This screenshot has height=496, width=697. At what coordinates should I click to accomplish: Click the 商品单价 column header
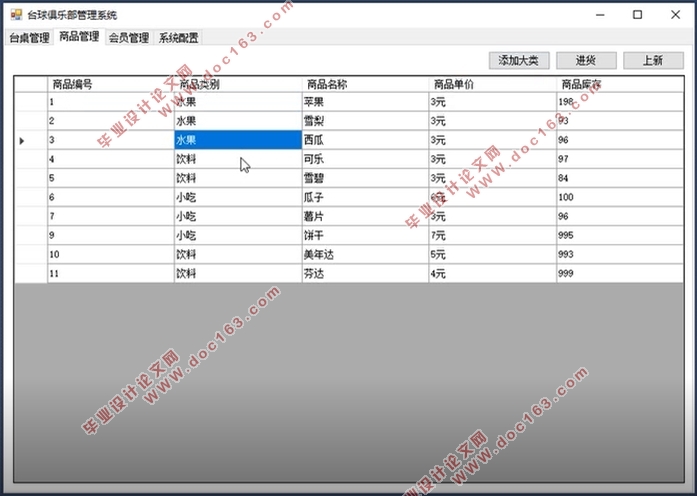(x=493, y=84)
